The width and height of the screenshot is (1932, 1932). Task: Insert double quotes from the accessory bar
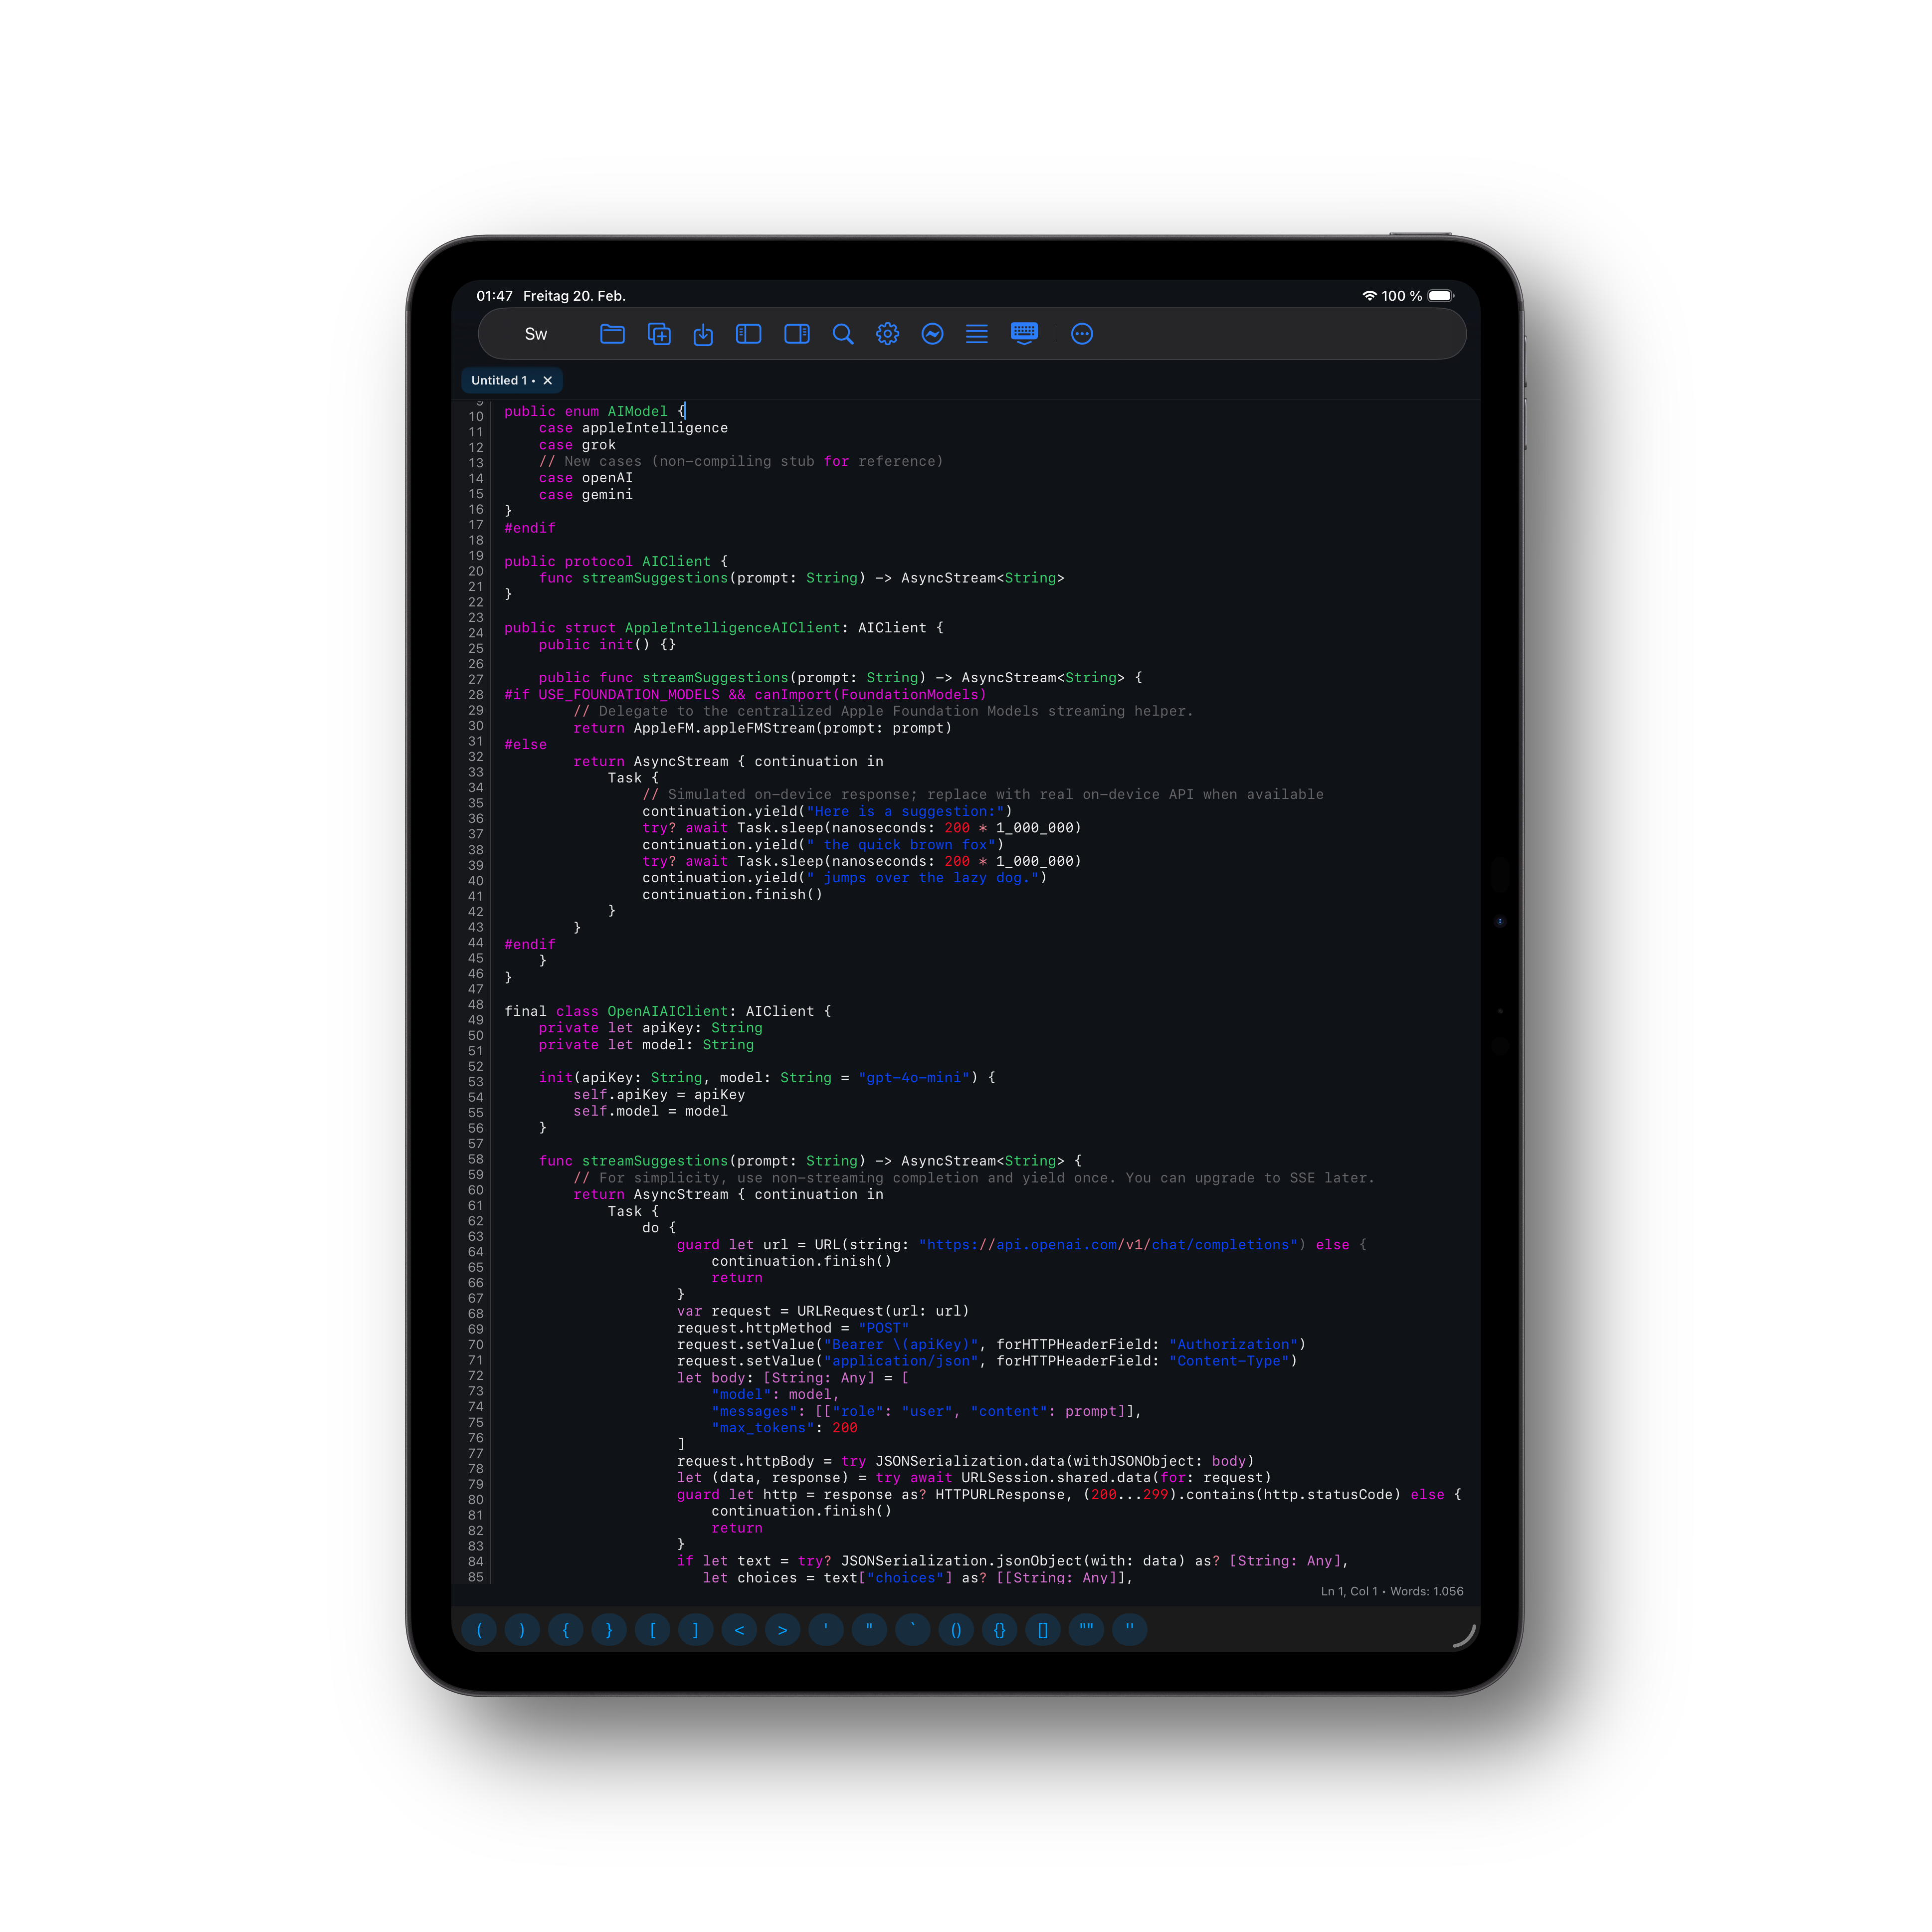[1086, 1630]
